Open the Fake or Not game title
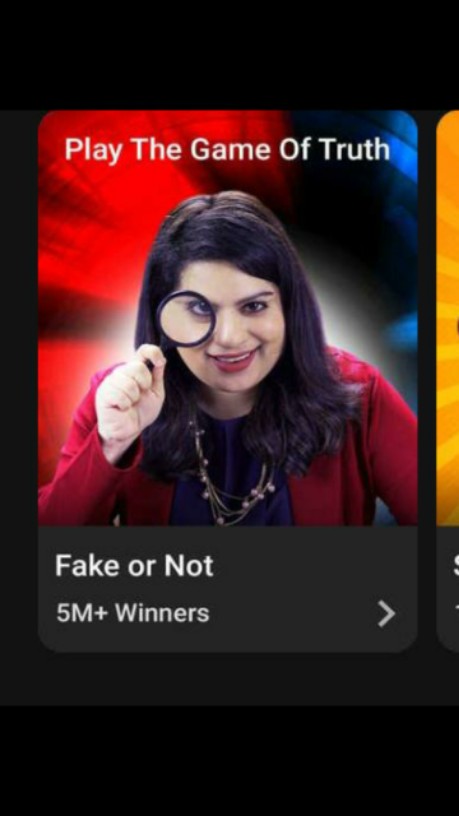The height and width of the screenshot is (816, 459). (x=134, y=566)
